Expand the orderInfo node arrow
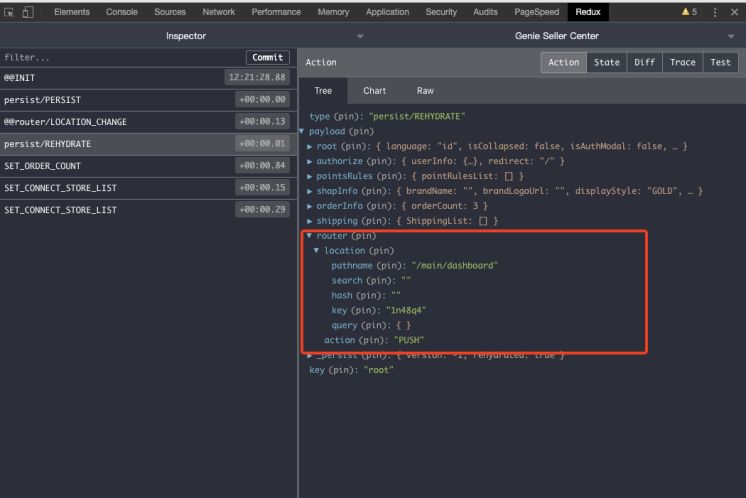This screenshot has width=746, height=498. coord(309,206)
